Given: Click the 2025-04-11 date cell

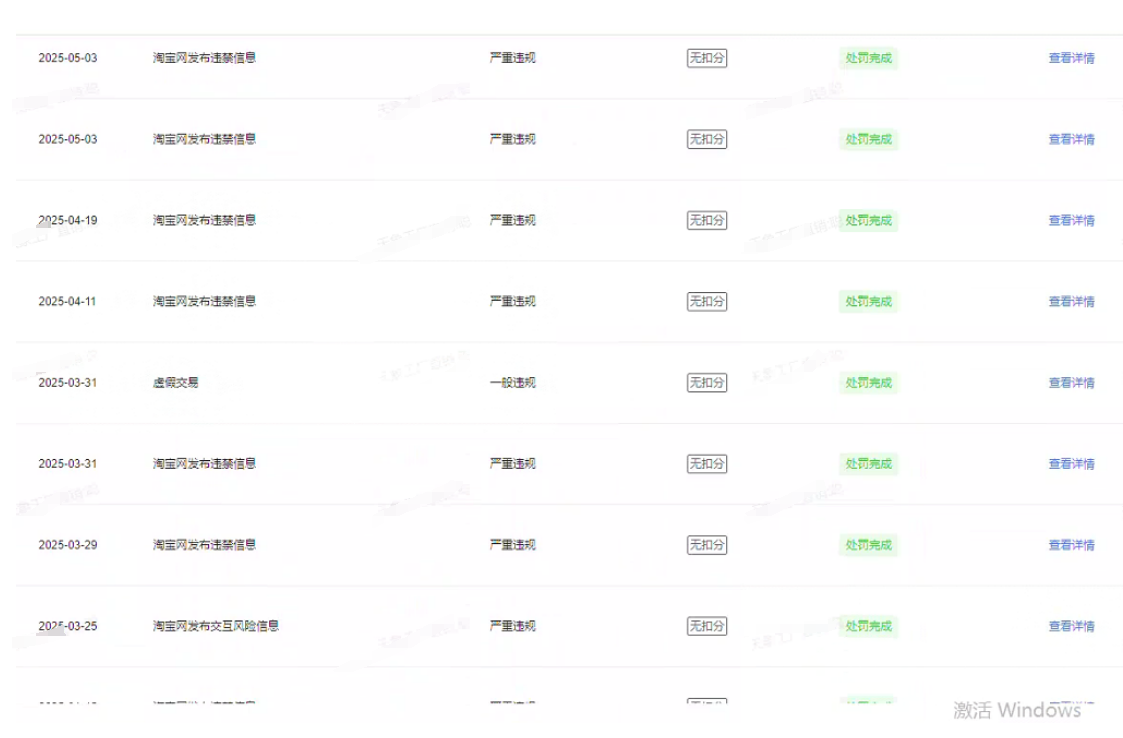Looking at the screenshot, I should 68,301.
